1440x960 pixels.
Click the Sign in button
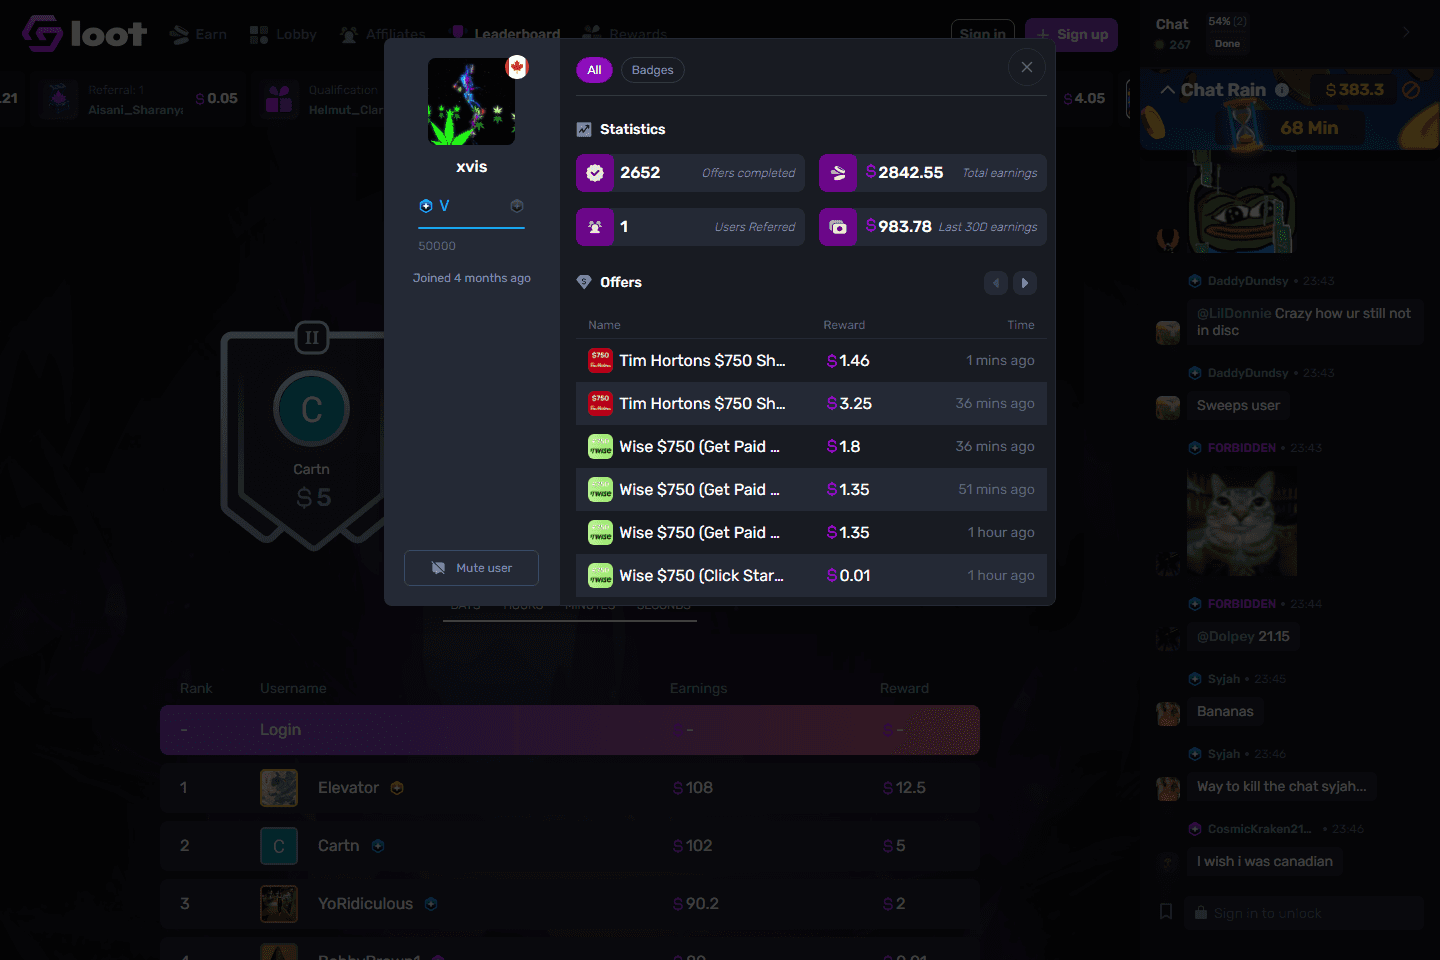pyautogui.click(x=982, y=34)
